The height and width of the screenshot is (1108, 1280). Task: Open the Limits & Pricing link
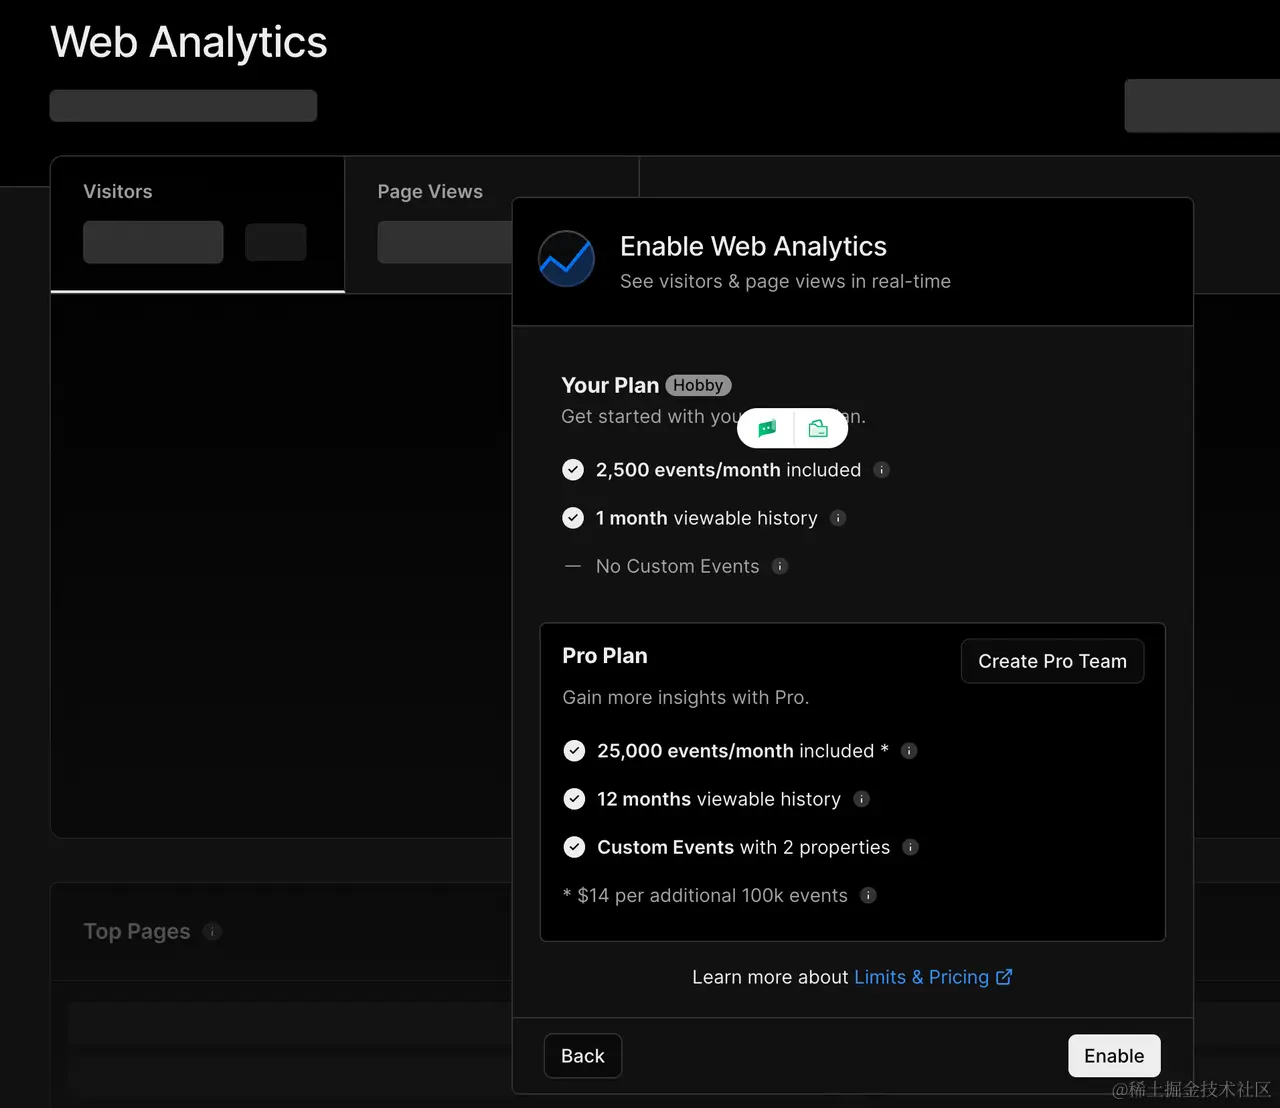pyautogui.click(x=921, y=977)
